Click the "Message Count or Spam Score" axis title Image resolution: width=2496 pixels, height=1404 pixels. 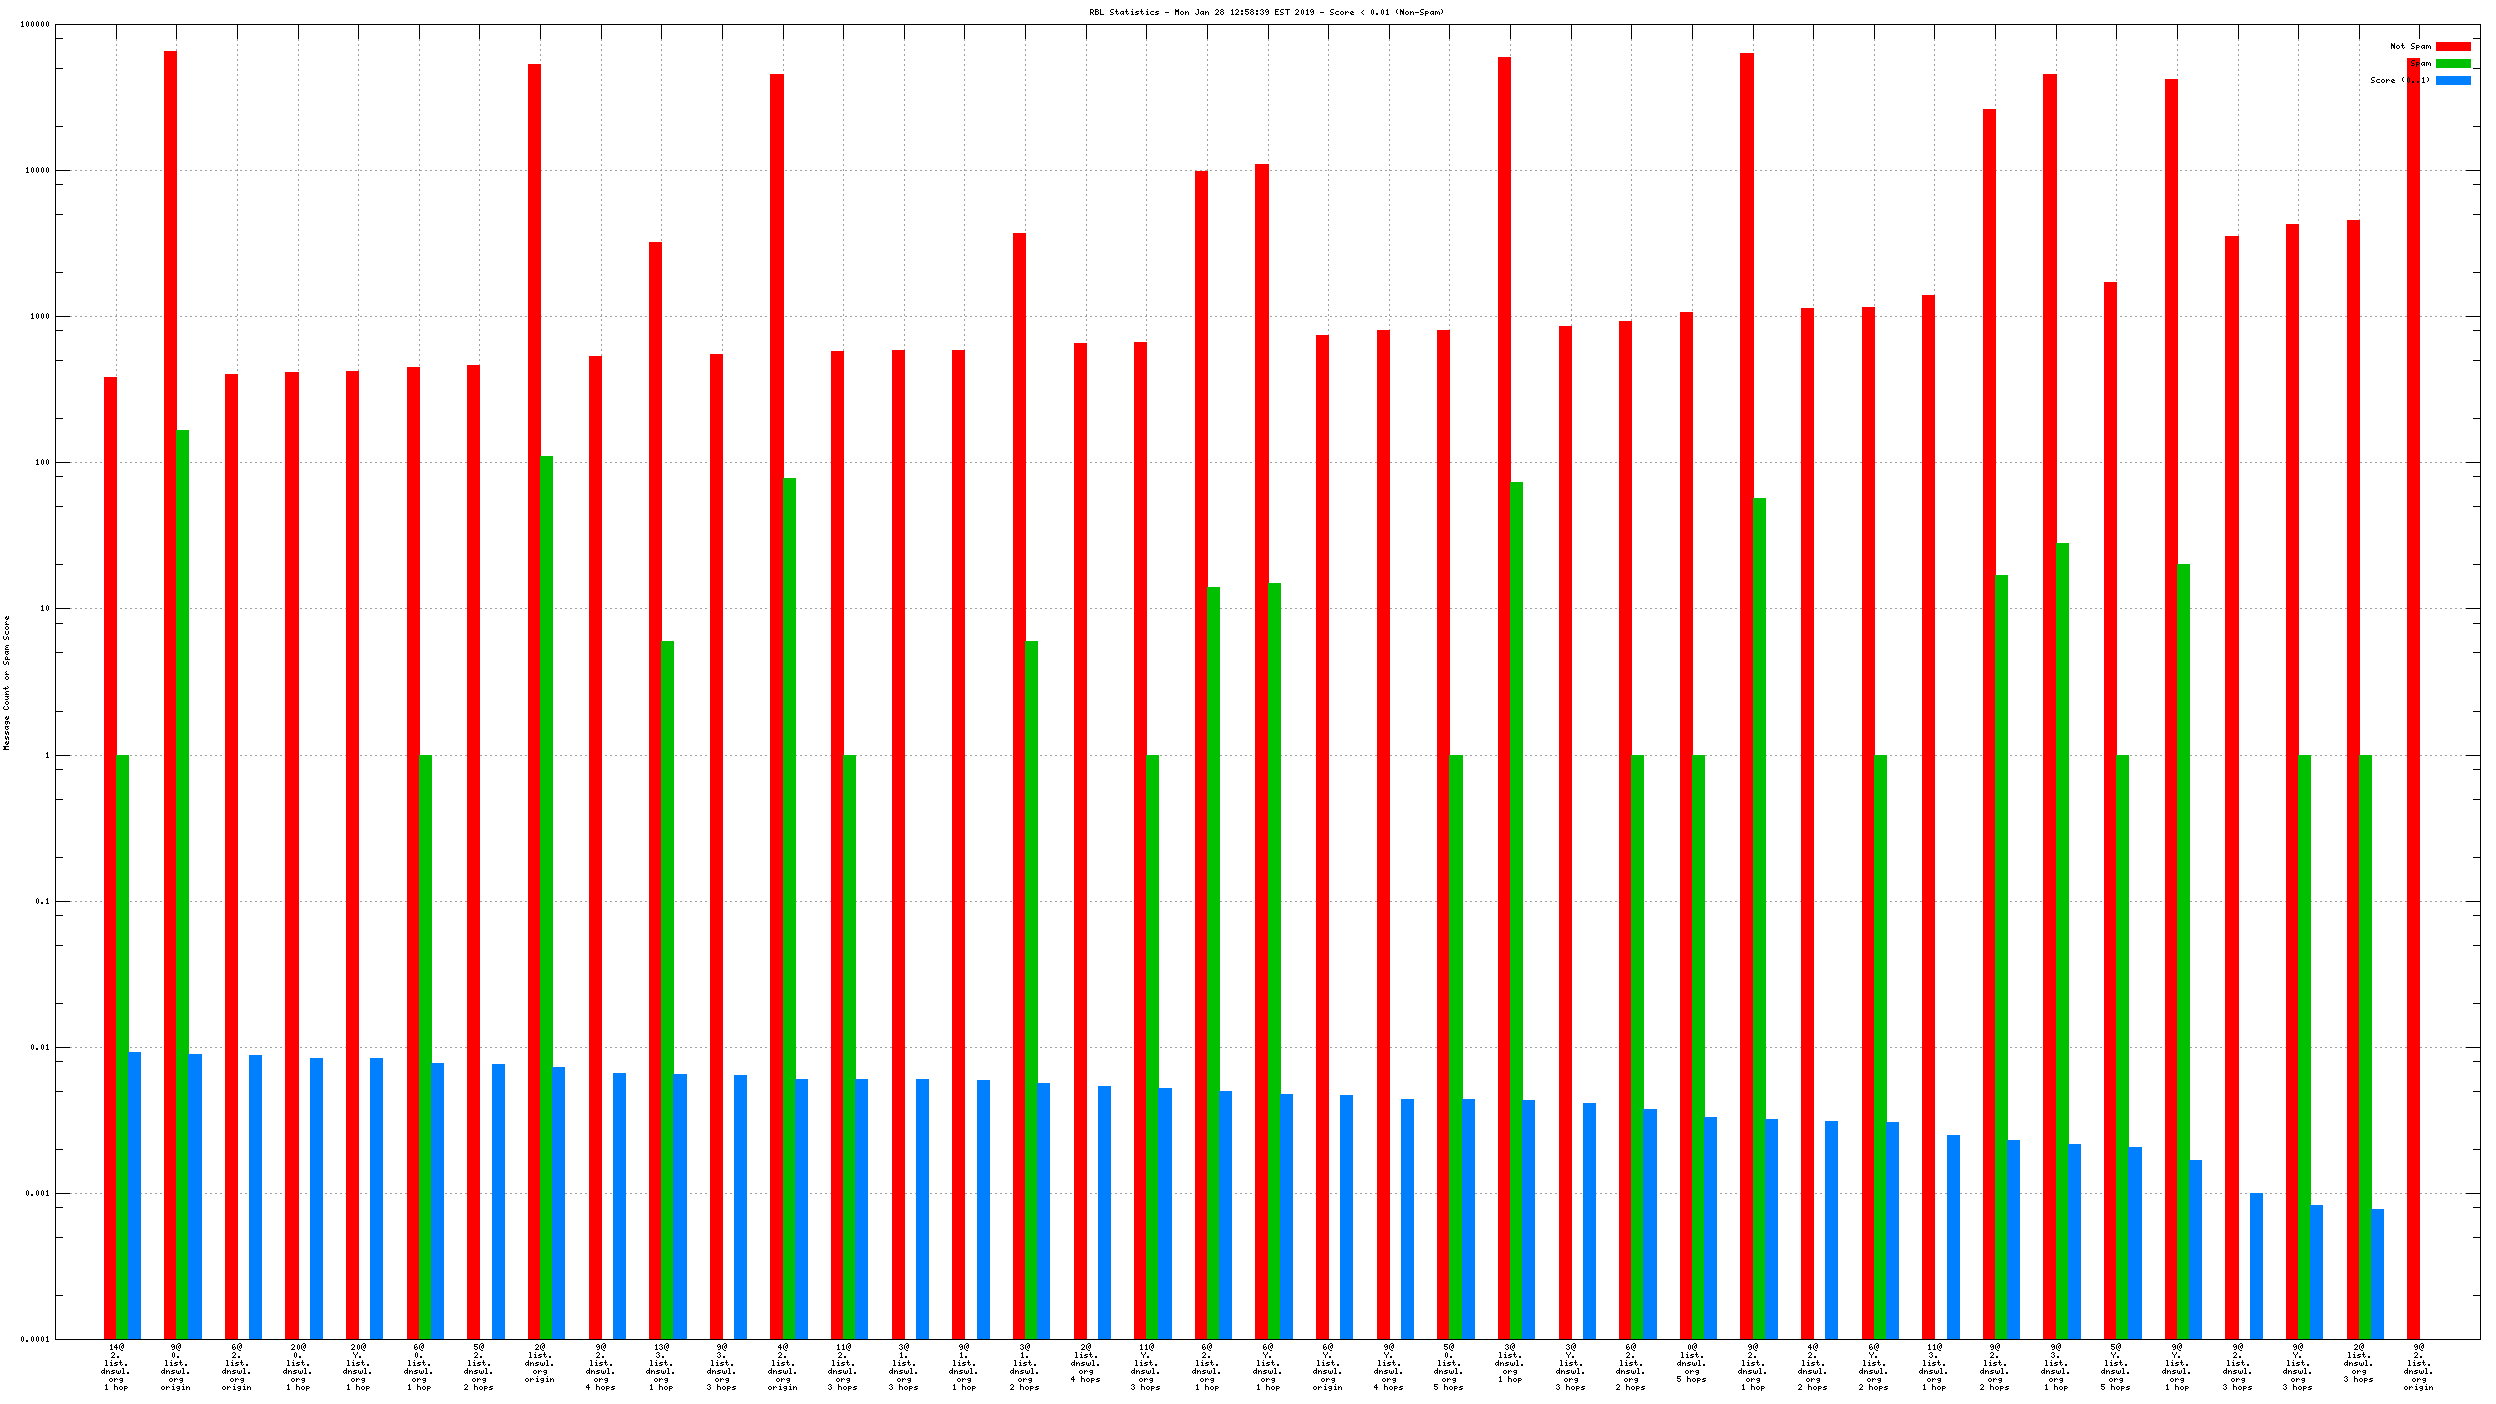click(x=7, y=683)
